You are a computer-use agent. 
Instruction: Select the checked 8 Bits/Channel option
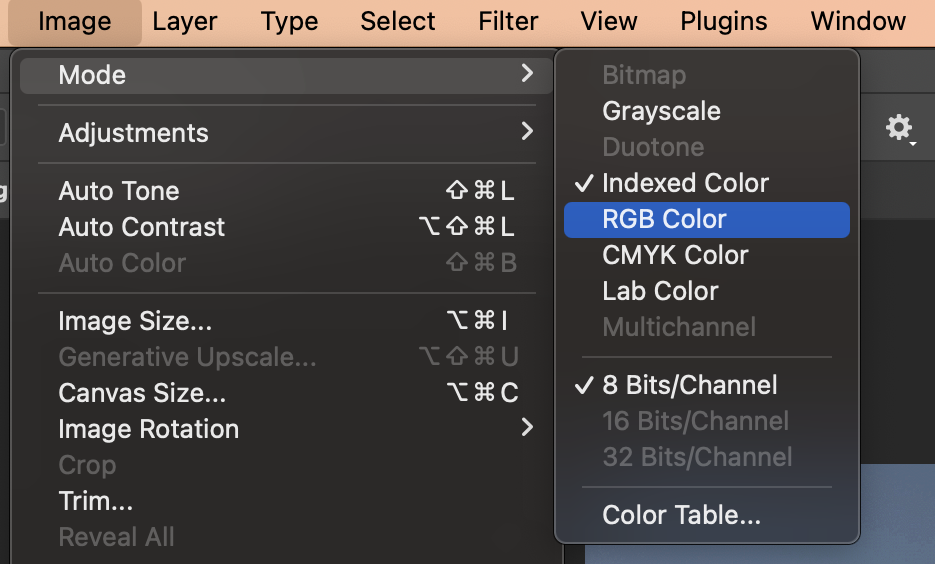pos(689,385)
